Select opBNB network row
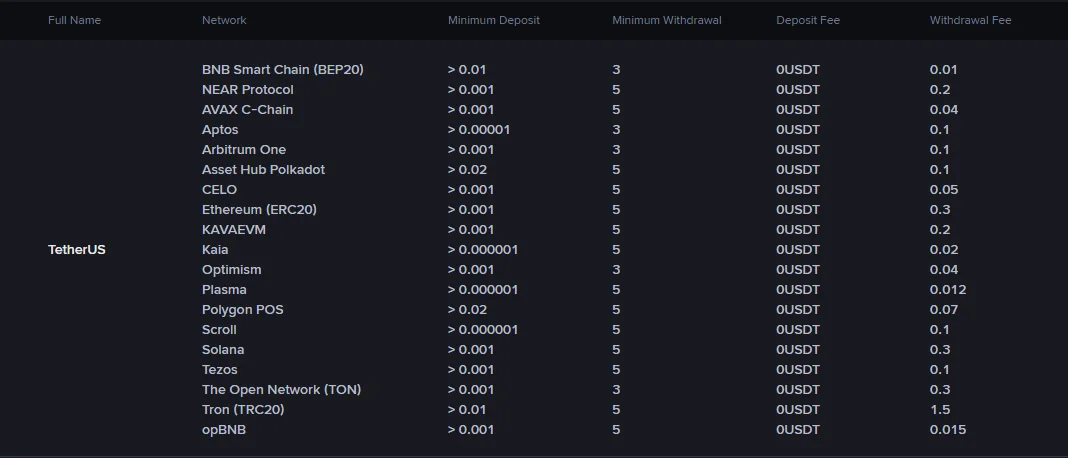1068x458 pixels. tap(224, 430)
